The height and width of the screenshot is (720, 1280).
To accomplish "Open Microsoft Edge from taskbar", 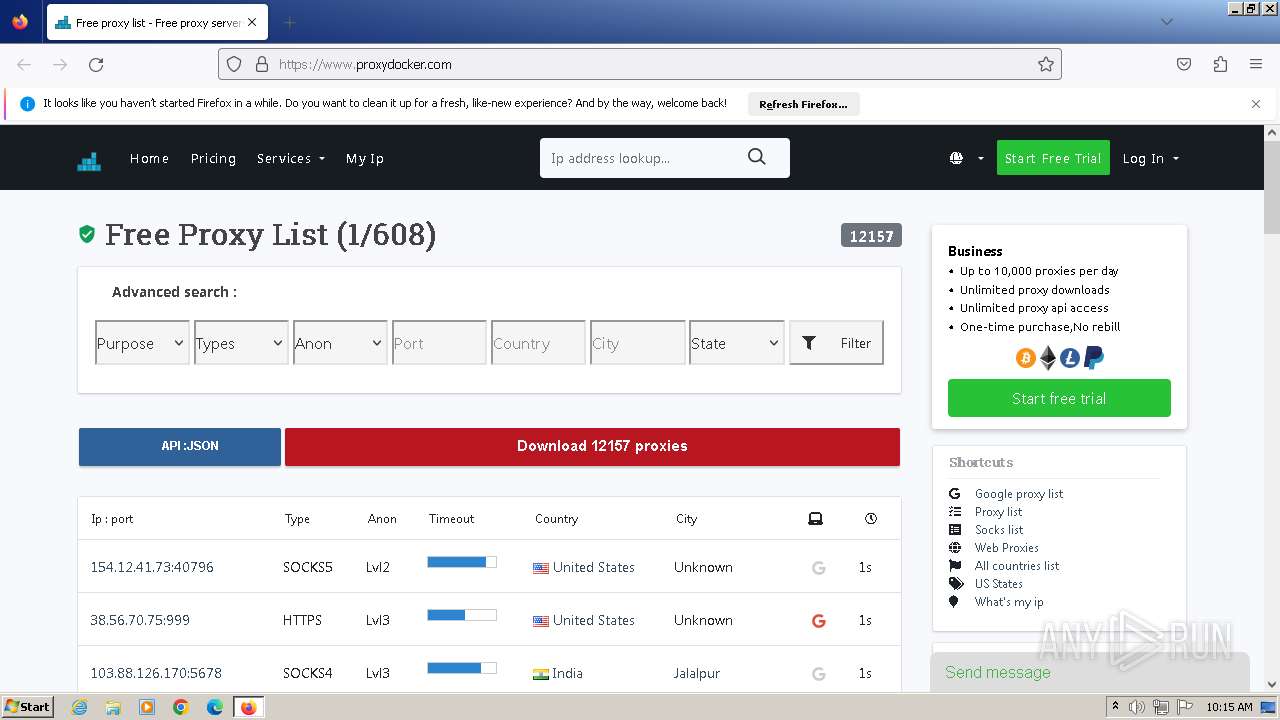I will (215, 707).
